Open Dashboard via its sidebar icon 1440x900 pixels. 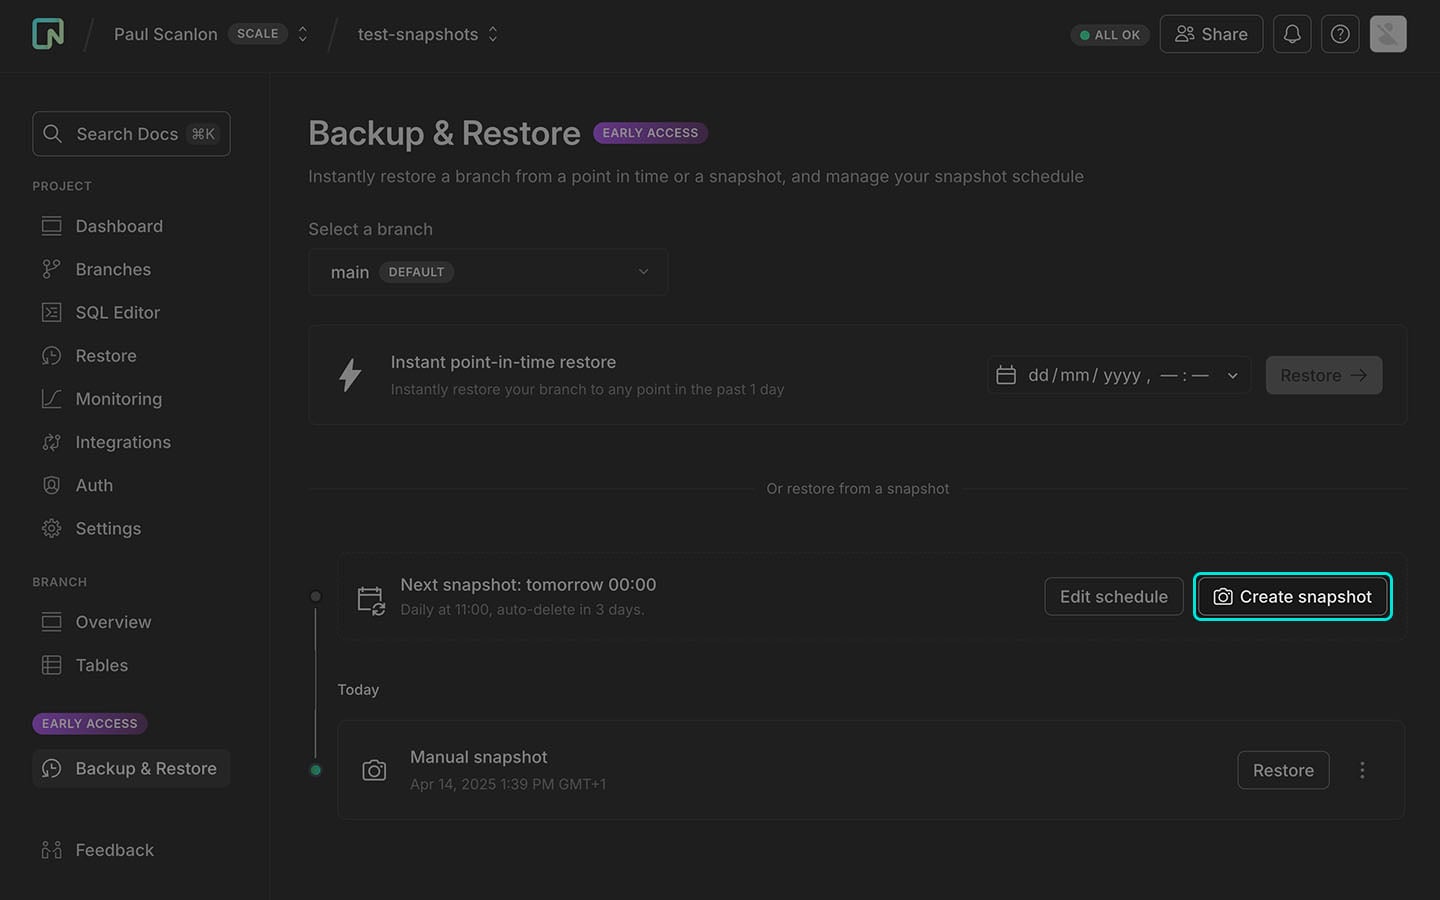[52, 226]
